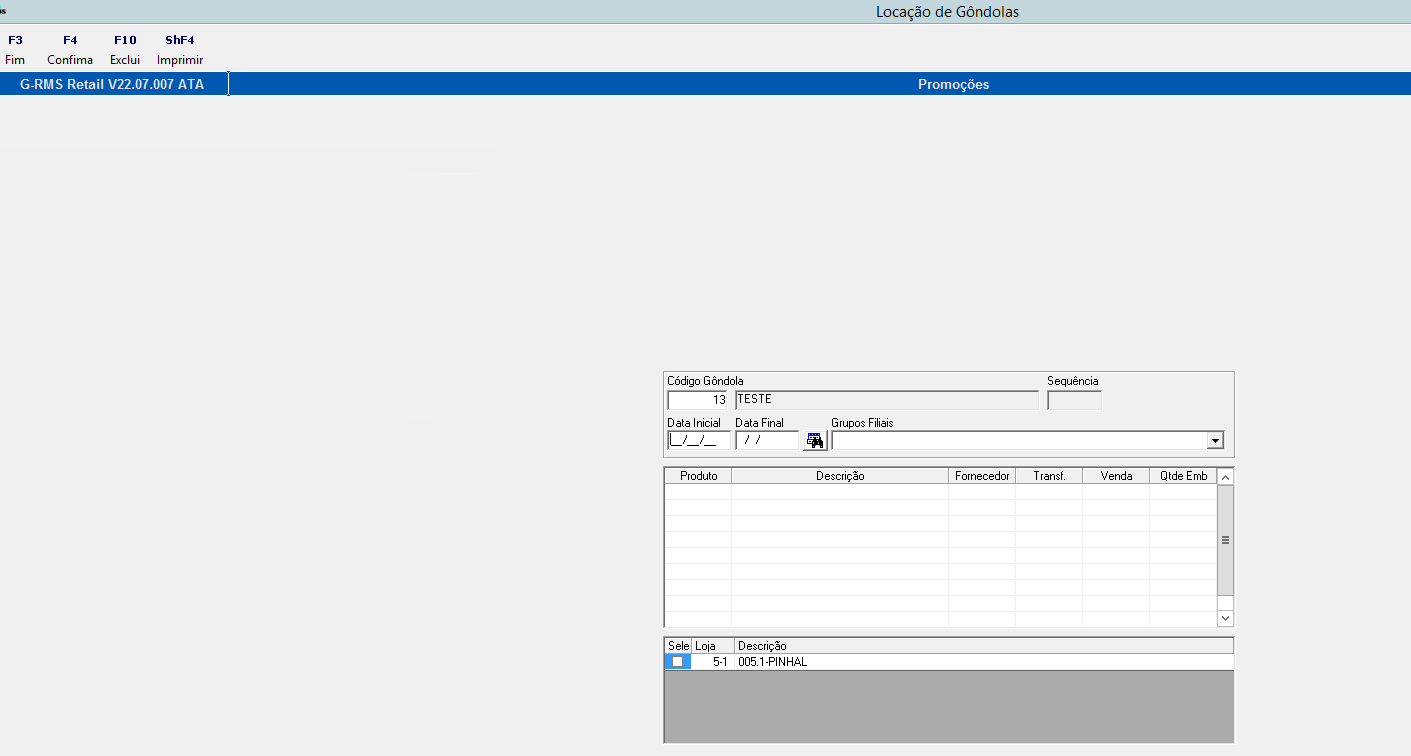Click the TESTE gondola description field
The height and width of the screenshot is (756, 1411).
(x=886, y=400)
